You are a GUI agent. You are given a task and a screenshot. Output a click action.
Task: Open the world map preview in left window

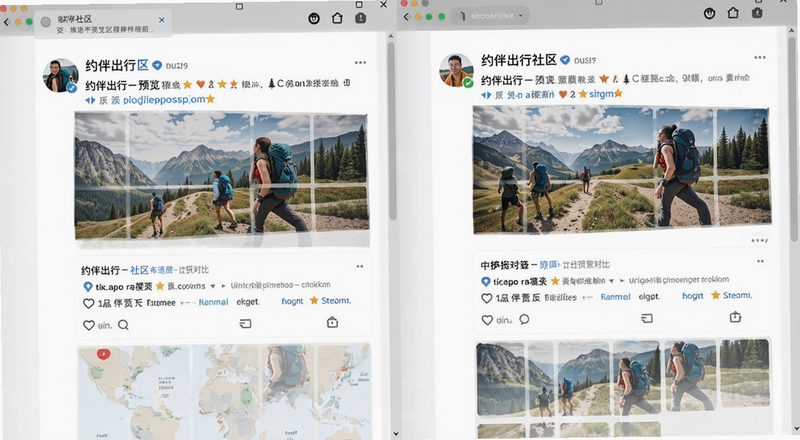point(223,392)
